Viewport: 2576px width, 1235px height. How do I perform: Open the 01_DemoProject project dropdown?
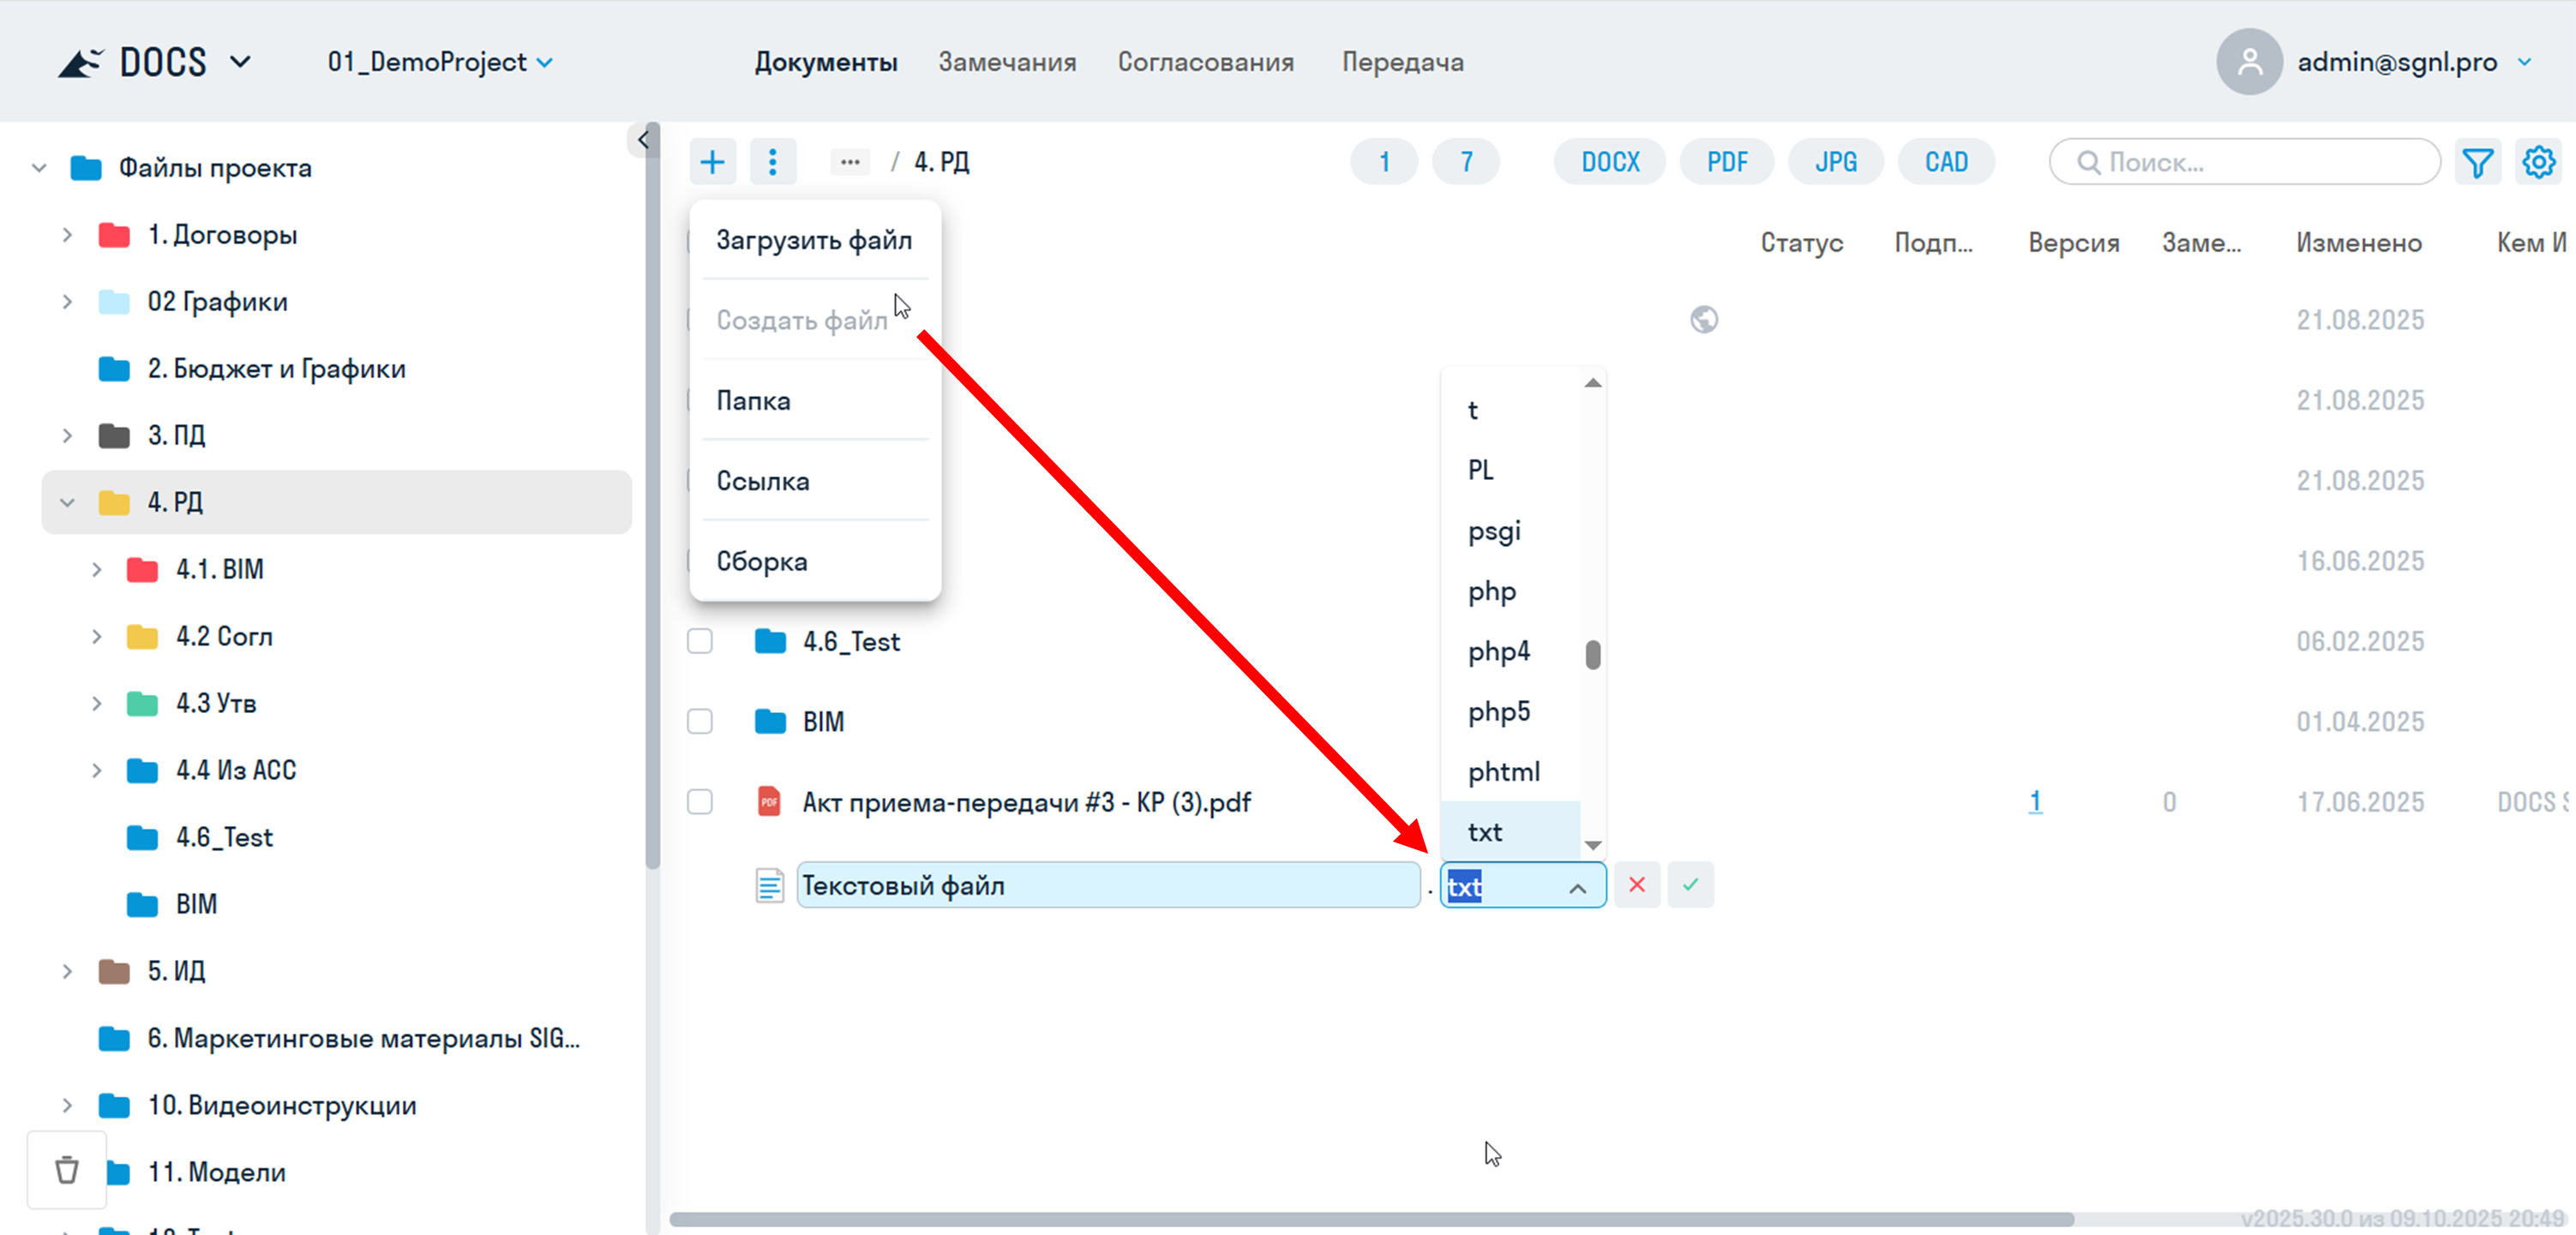click(440, 62)
